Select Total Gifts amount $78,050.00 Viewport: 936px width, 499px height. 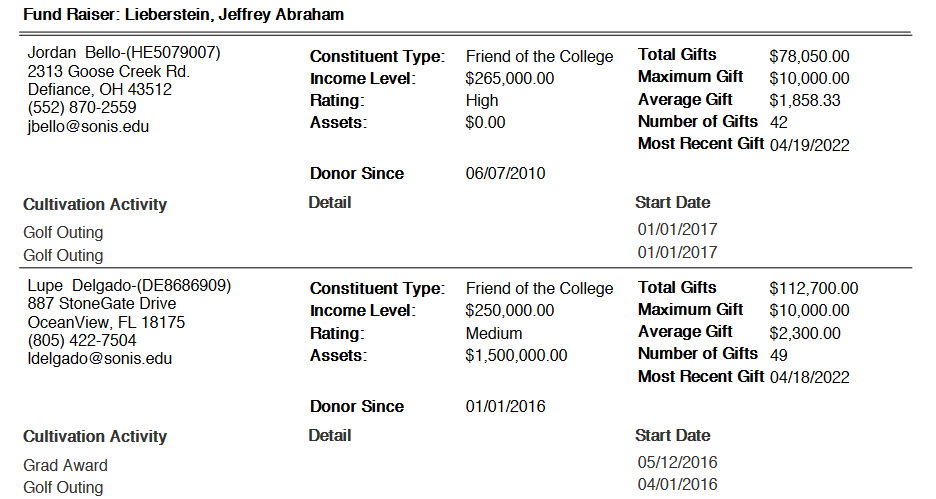[x=809, y=57]
